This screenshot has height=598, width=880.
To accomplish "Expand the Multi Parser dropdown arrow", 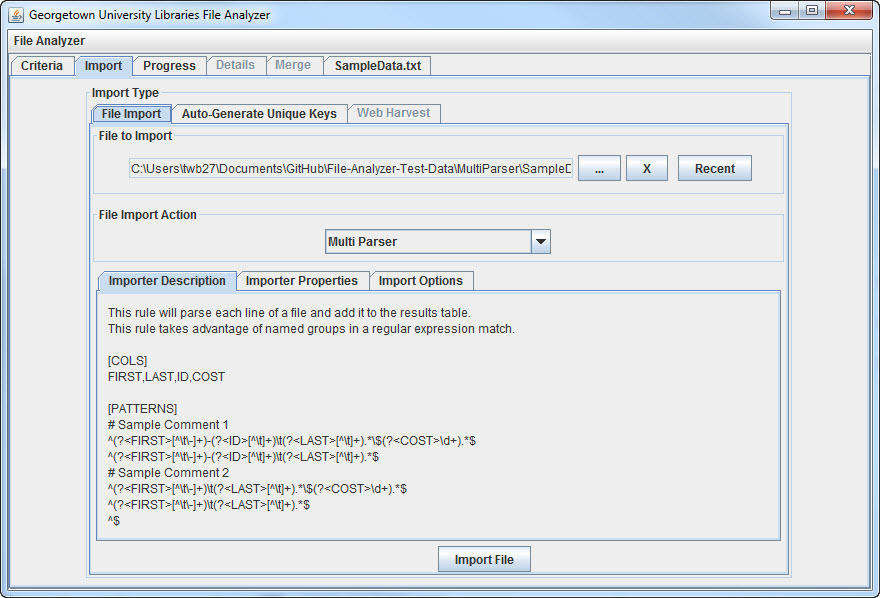I will coord(540,242).
